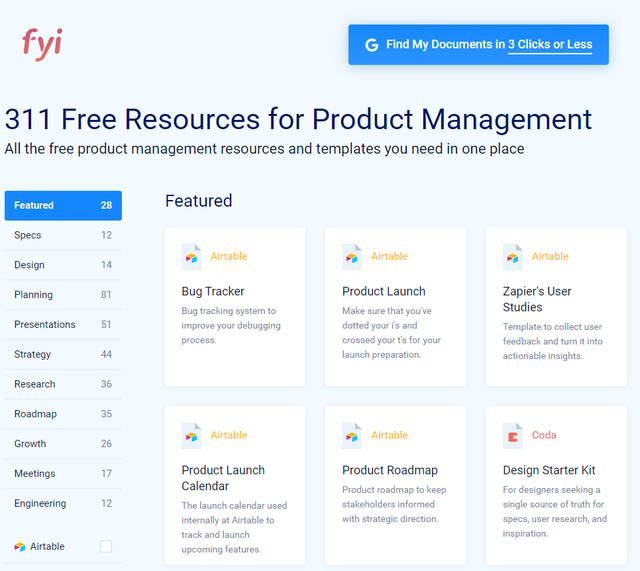
Task: Open the Bug Tracker template title
Action: [213, 292]
